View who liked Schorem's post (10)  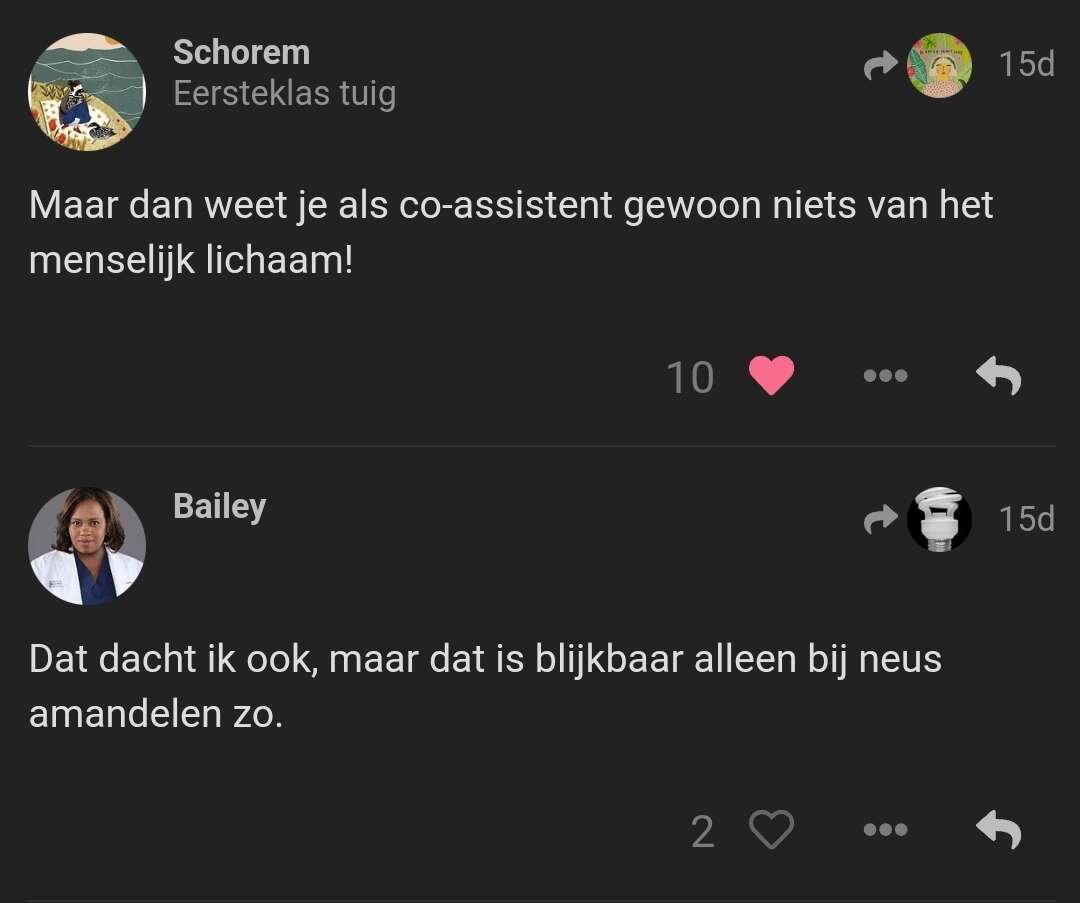click(x=689, y=377)
